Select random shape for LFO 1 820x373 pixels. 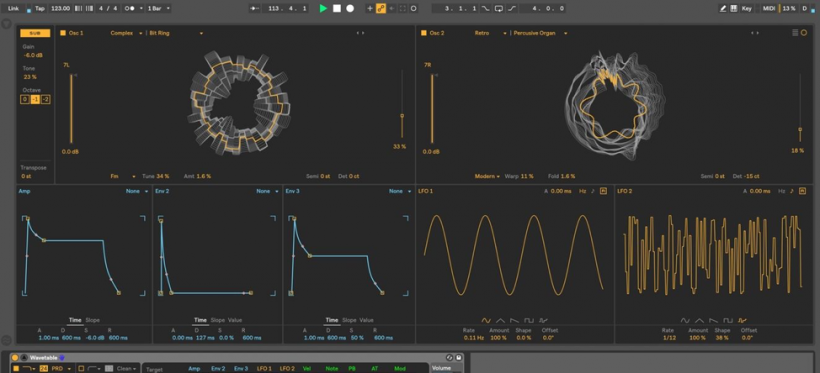(x=543, y=320)
